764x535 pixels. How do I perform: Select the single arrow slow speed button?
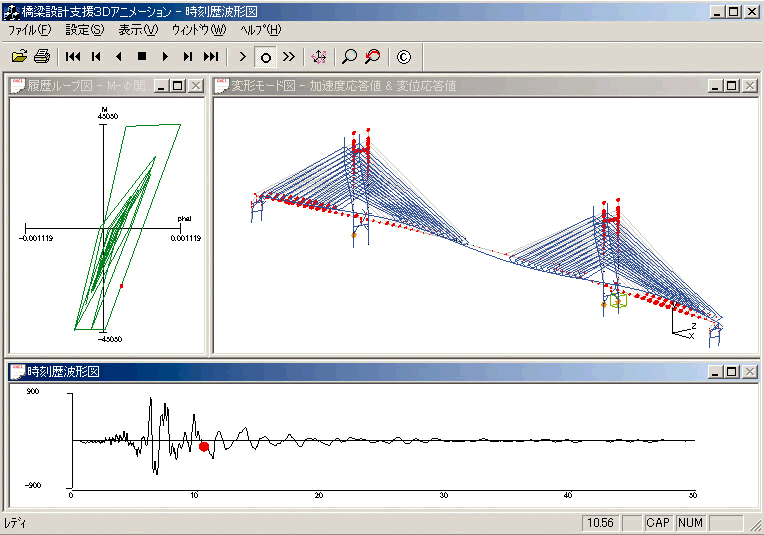[x=243, y=57]
